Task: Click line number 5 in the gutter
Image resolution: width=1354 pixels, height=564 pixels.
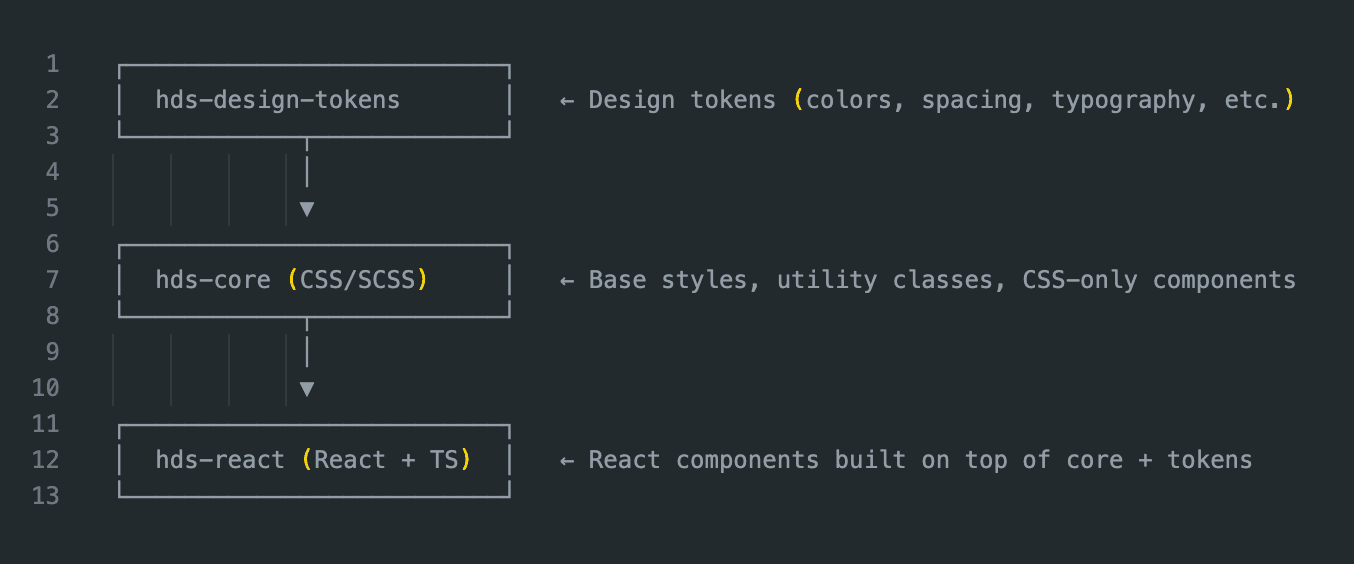Action: pyautogui.click(x=53, y=208)
